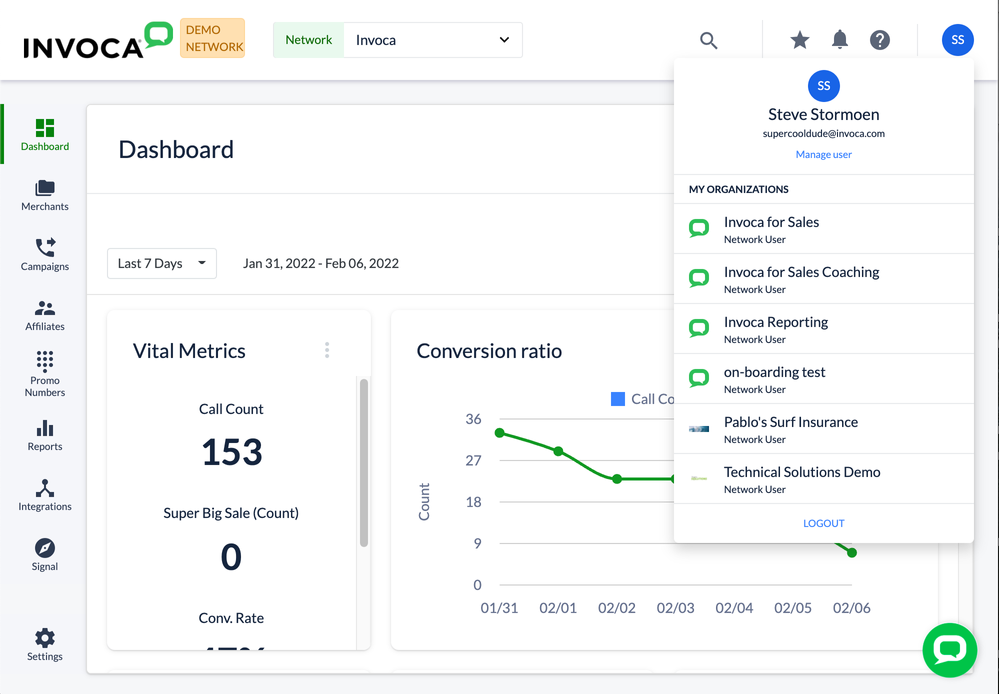Expand the Network Invoca dropdown
The height and width of the screenshot is (694, 999).
tap(432, 40)
